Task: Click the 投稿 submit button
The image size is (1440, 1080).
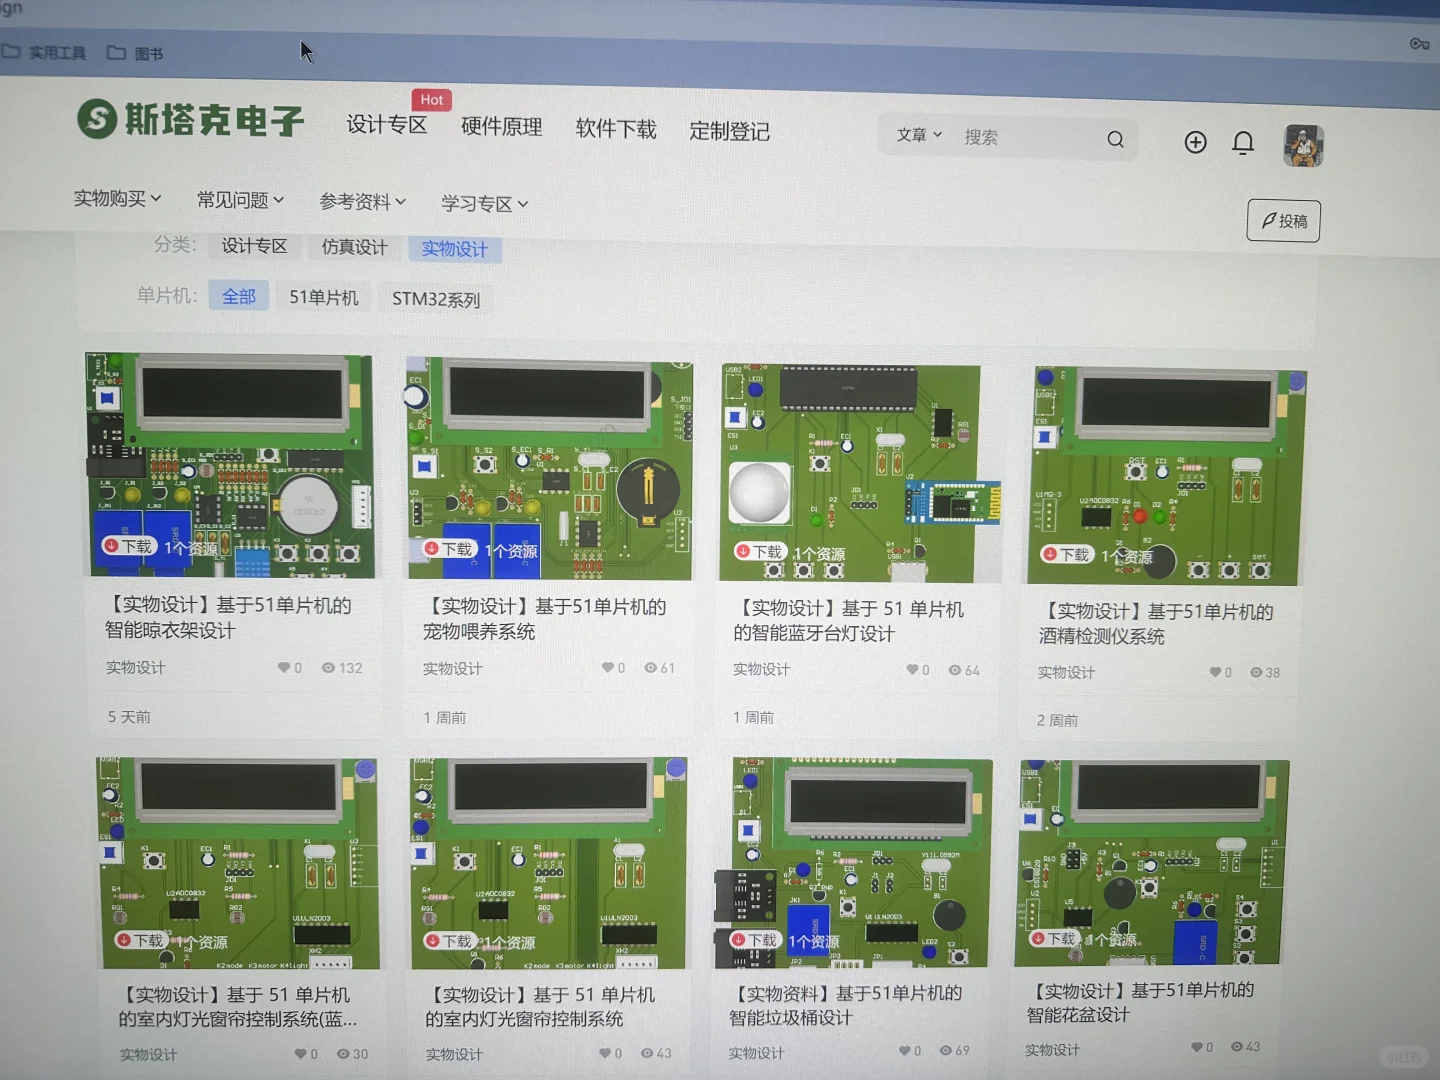Action: [x=1284, y=221]
